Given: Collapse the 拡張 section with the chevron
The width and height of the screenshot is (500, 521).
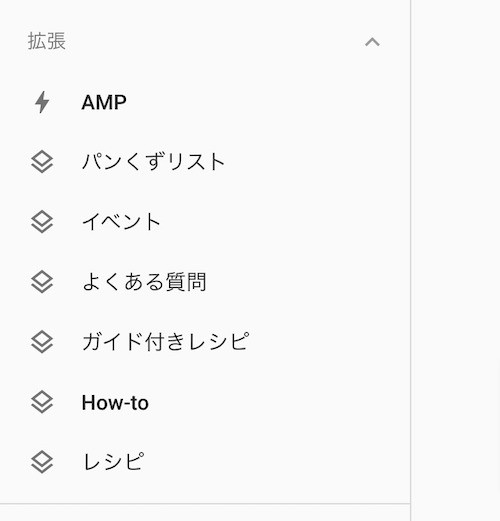Looking at the screenshot, I should tap(372, 42).
